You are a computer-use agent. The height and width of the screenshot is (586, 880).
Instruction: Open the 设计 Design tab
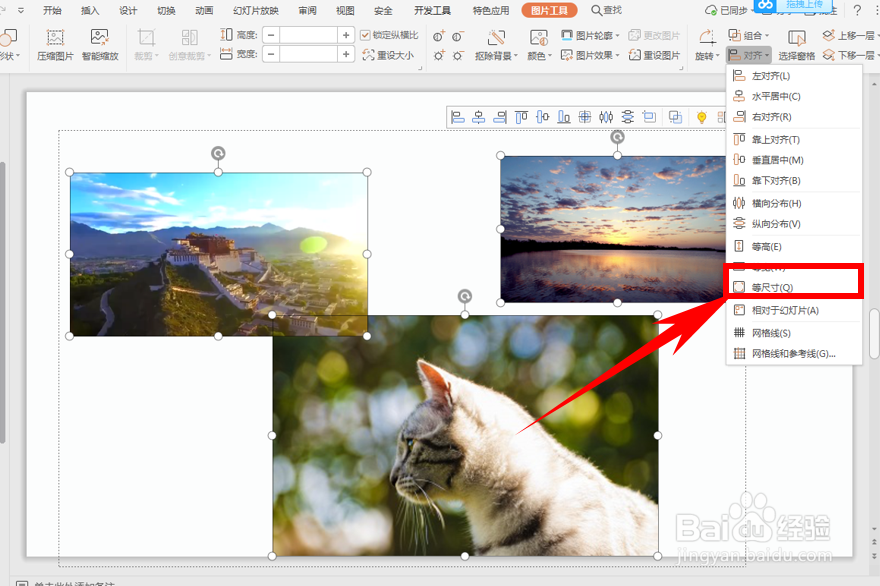coord(128,10)
